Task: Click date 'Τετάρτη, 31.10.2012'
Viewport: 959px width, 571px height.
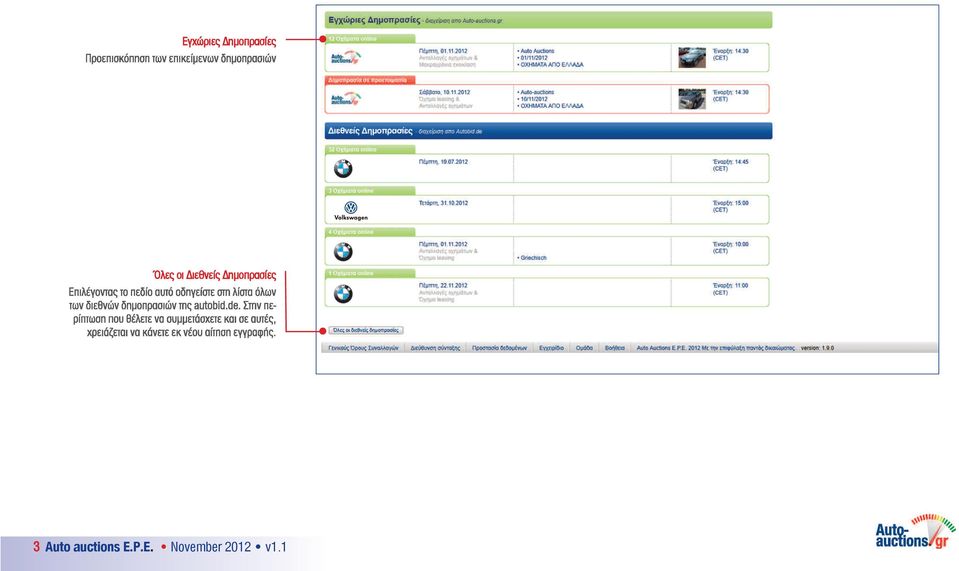Action: (443, 203)
